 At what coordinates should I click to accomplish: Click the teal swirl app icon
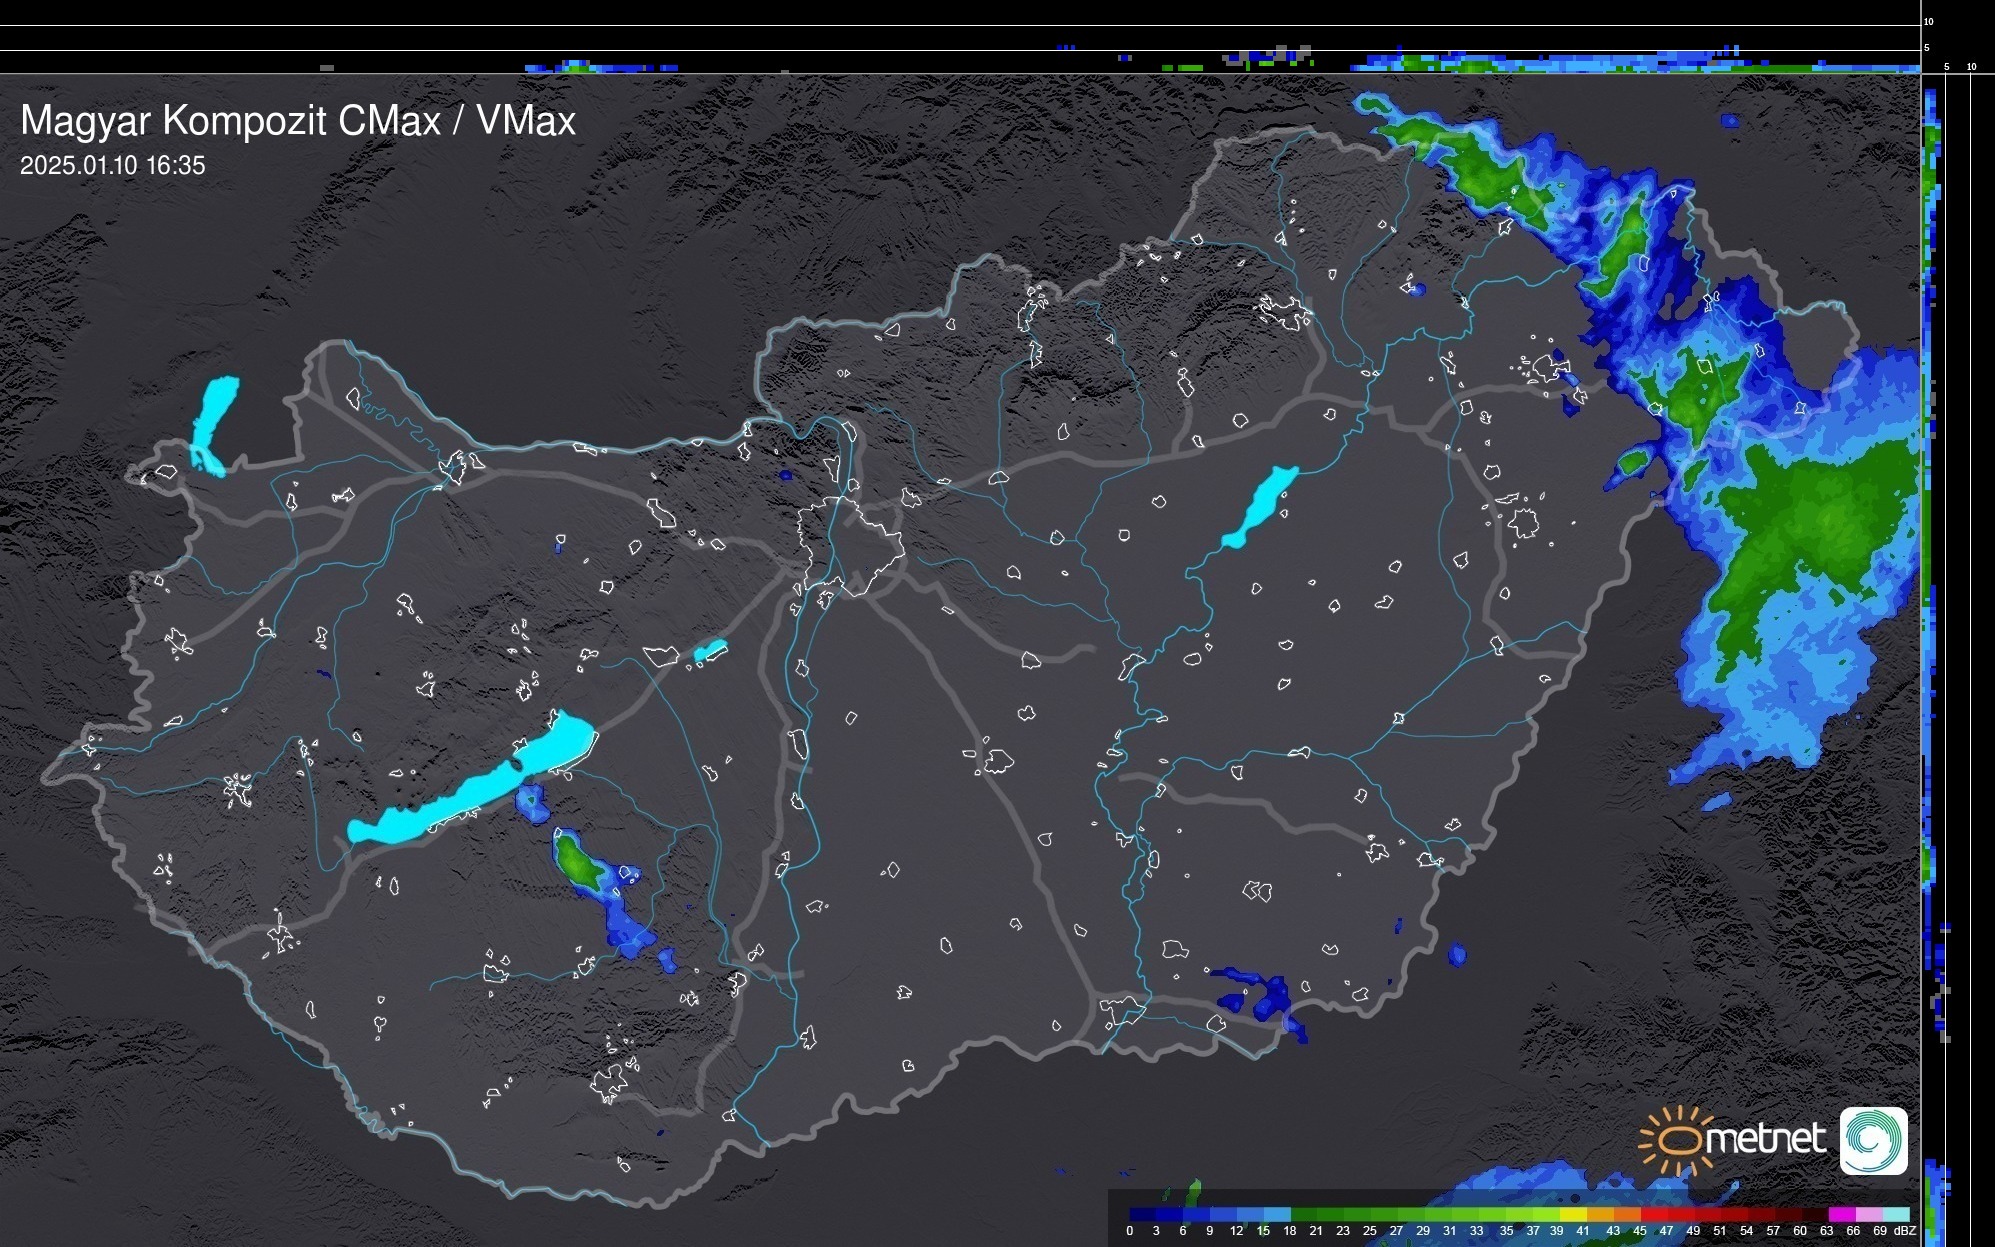(1873, 1140)
